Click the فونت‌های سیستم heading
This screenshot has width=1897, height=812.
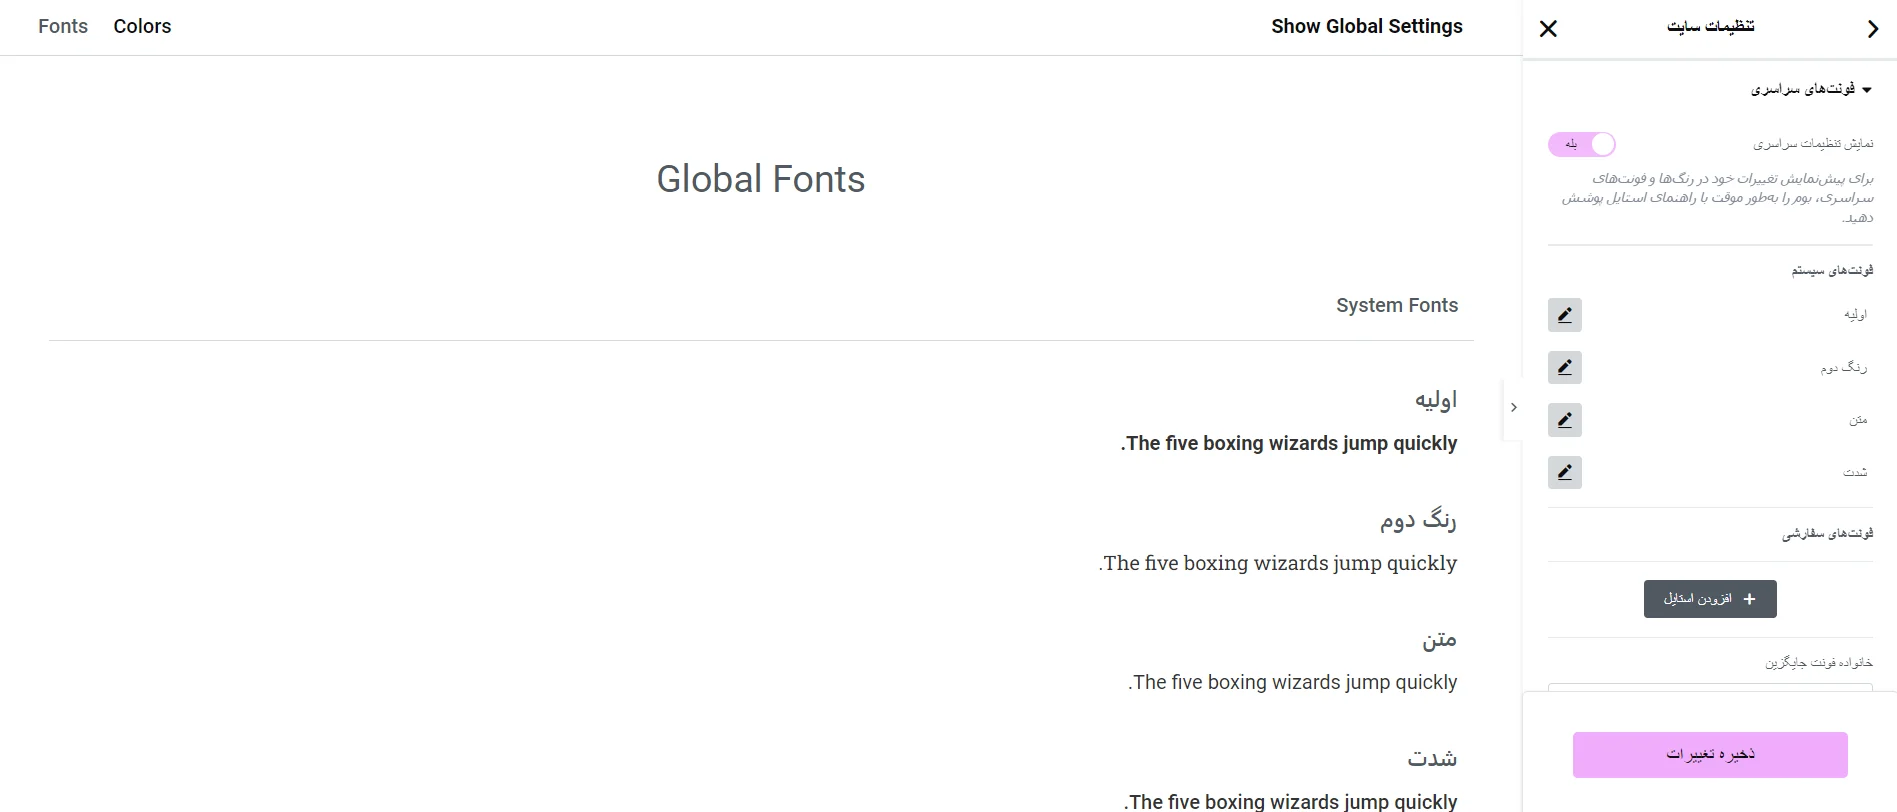point(1832,271)
